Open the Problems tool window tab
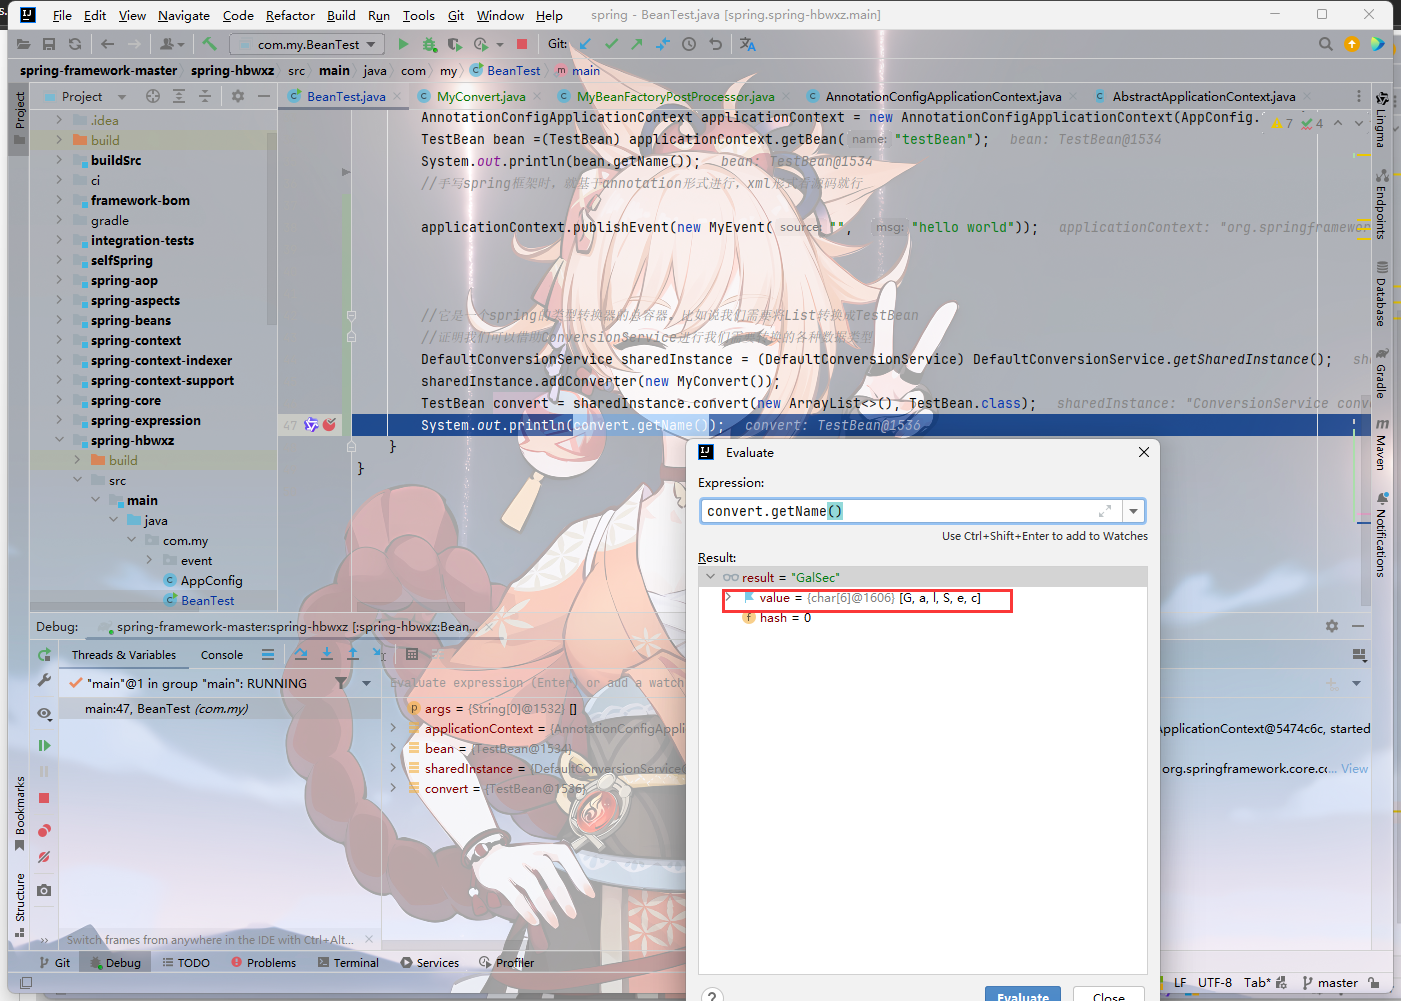Viewport: 1401px width, 1001px height. (x=263, y=963)
